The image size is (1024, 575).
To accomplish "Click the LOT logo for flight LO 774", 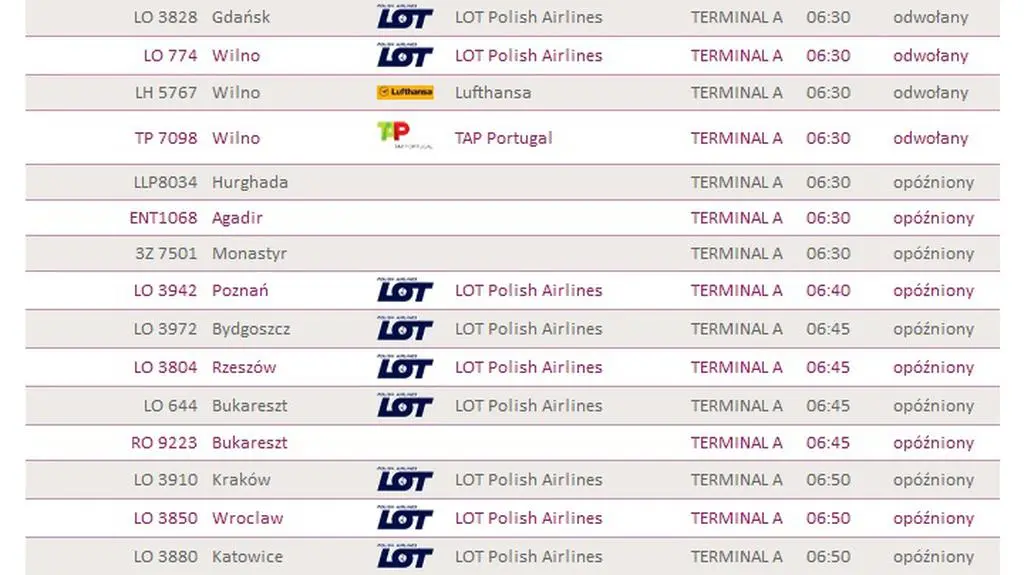I will 405,55.
